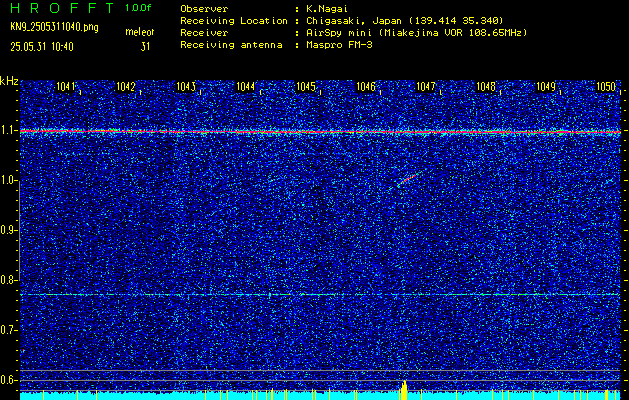Click the 1050 time marker

pos(606,87)
